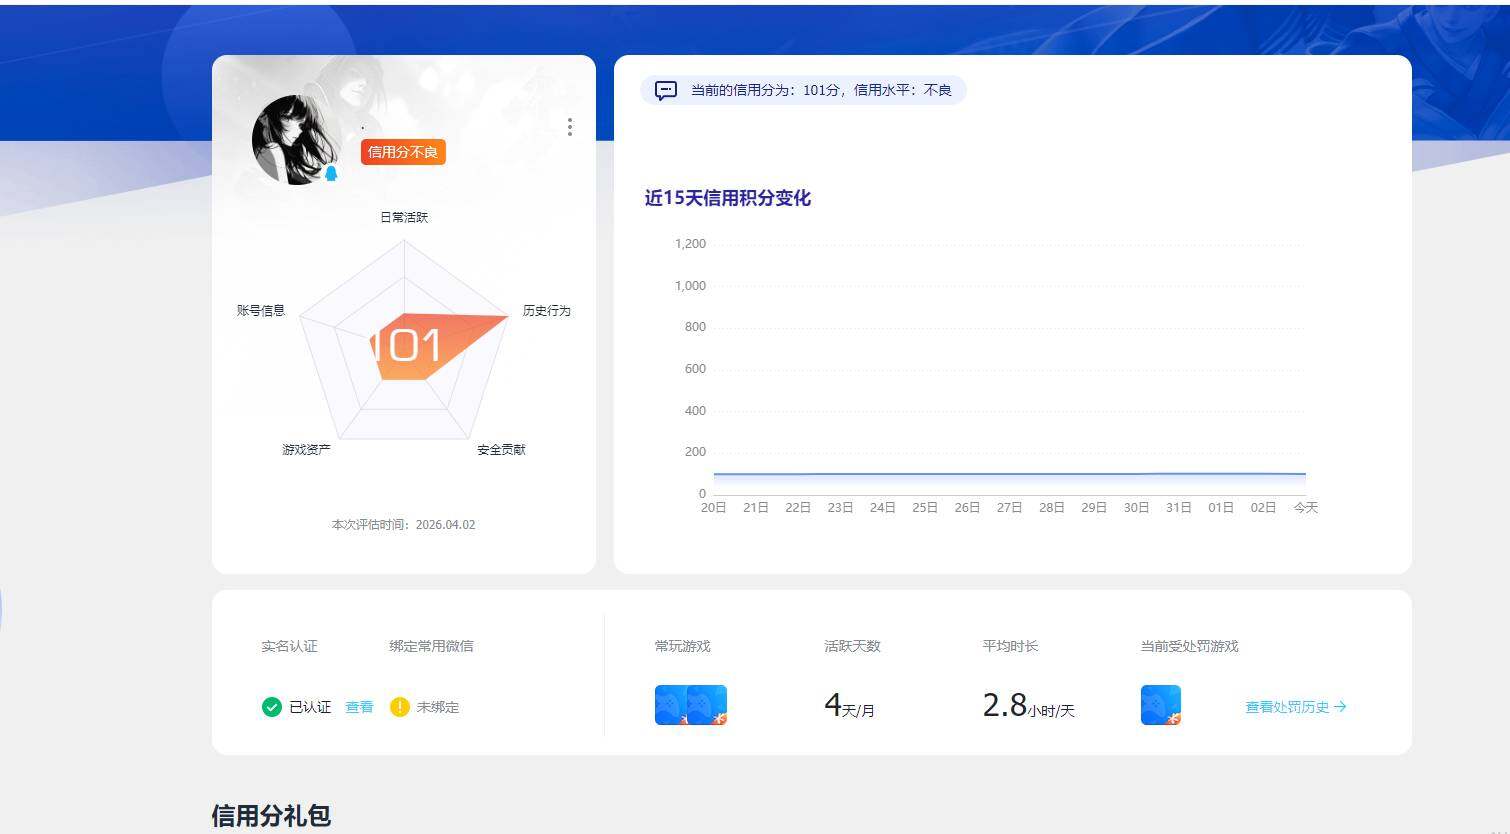Viewport: 1510px width, 834px height.
Task: Click the green verified checkmark icon
Action: pos(271,707)
